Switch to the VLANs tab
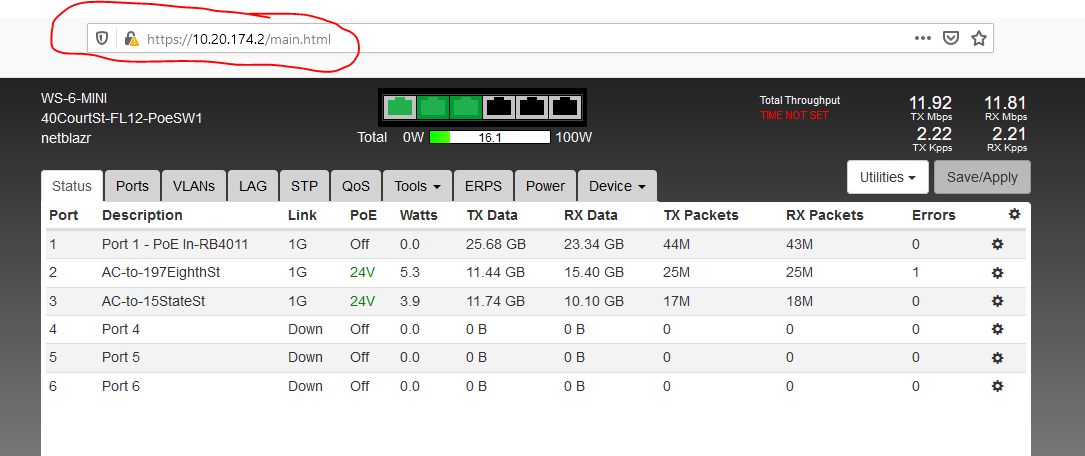Image resolution: width=1085 pixels, height=456 pixels. pyautogui.click(x=193, y=186)
